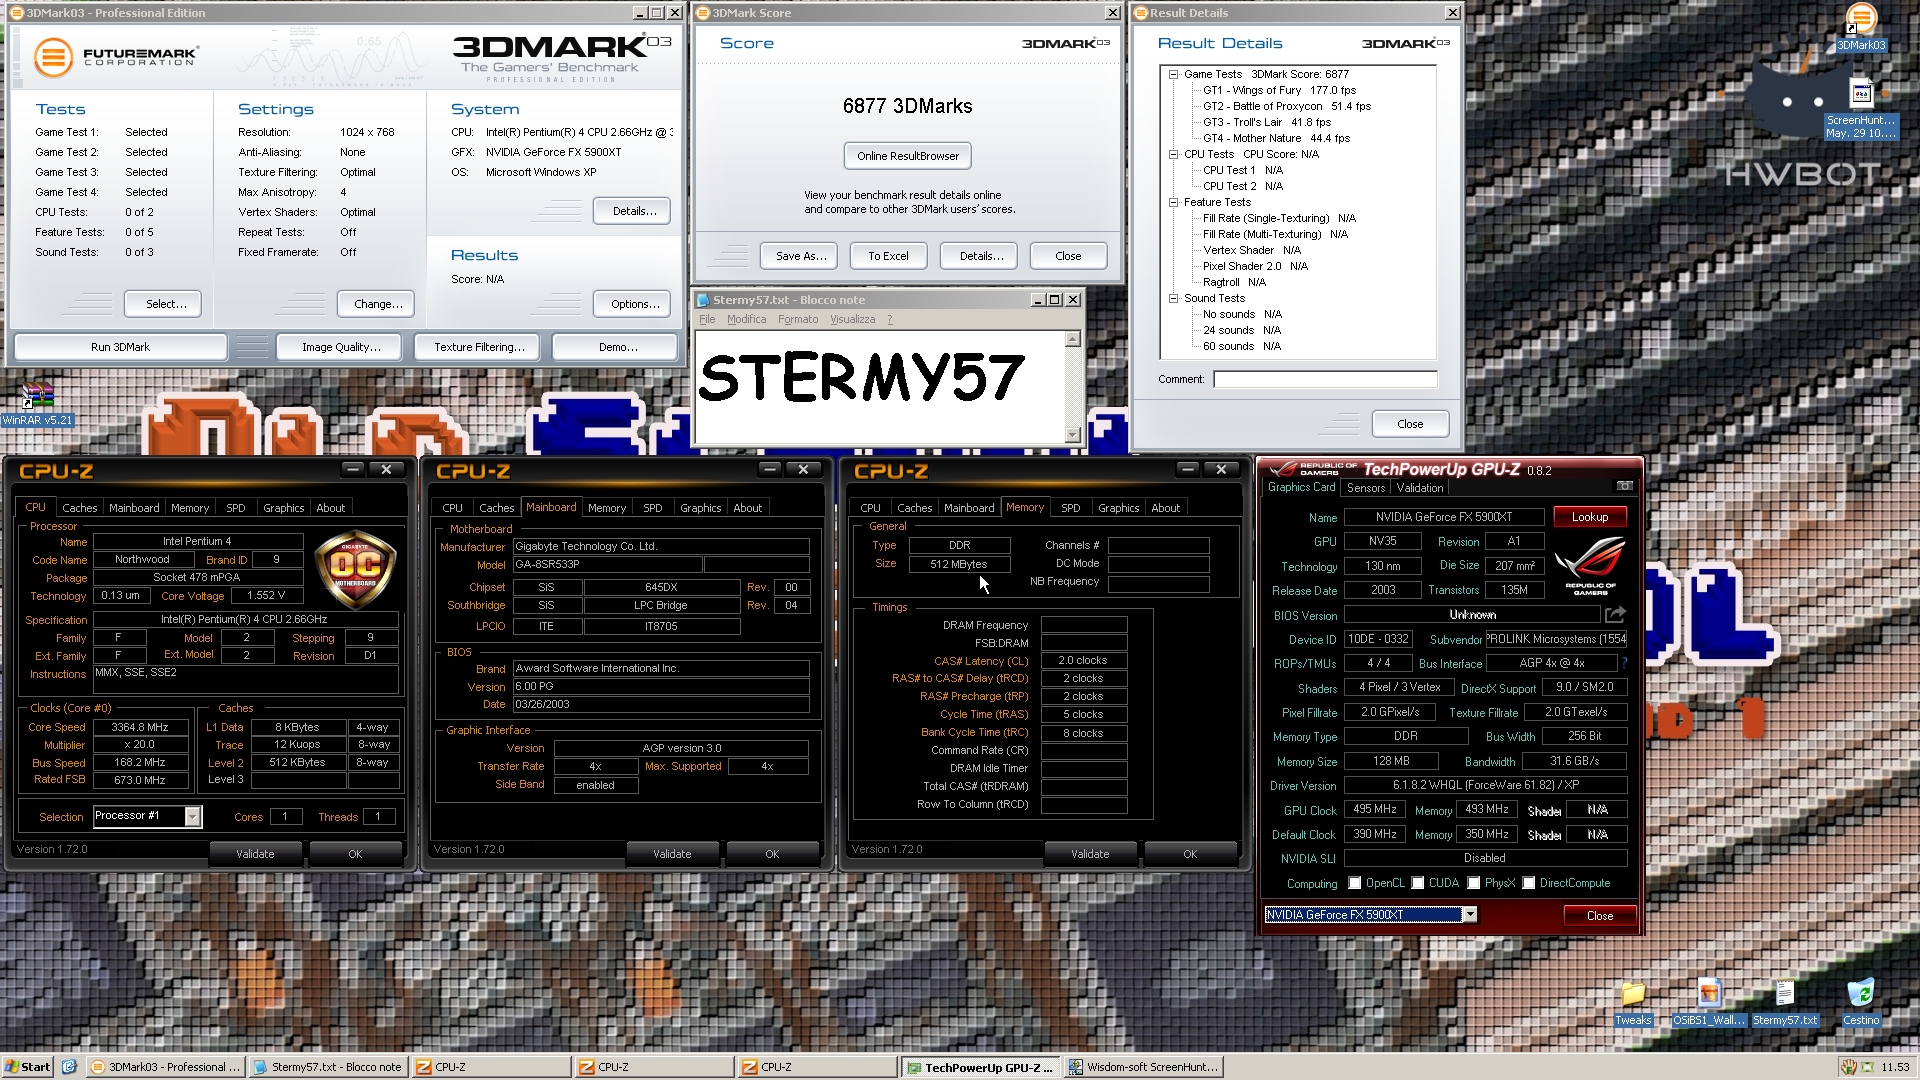Open the 3DMark03 desktop shortcut icon
Viewport: 1920px width, 1080px height.
point(1860,27)
